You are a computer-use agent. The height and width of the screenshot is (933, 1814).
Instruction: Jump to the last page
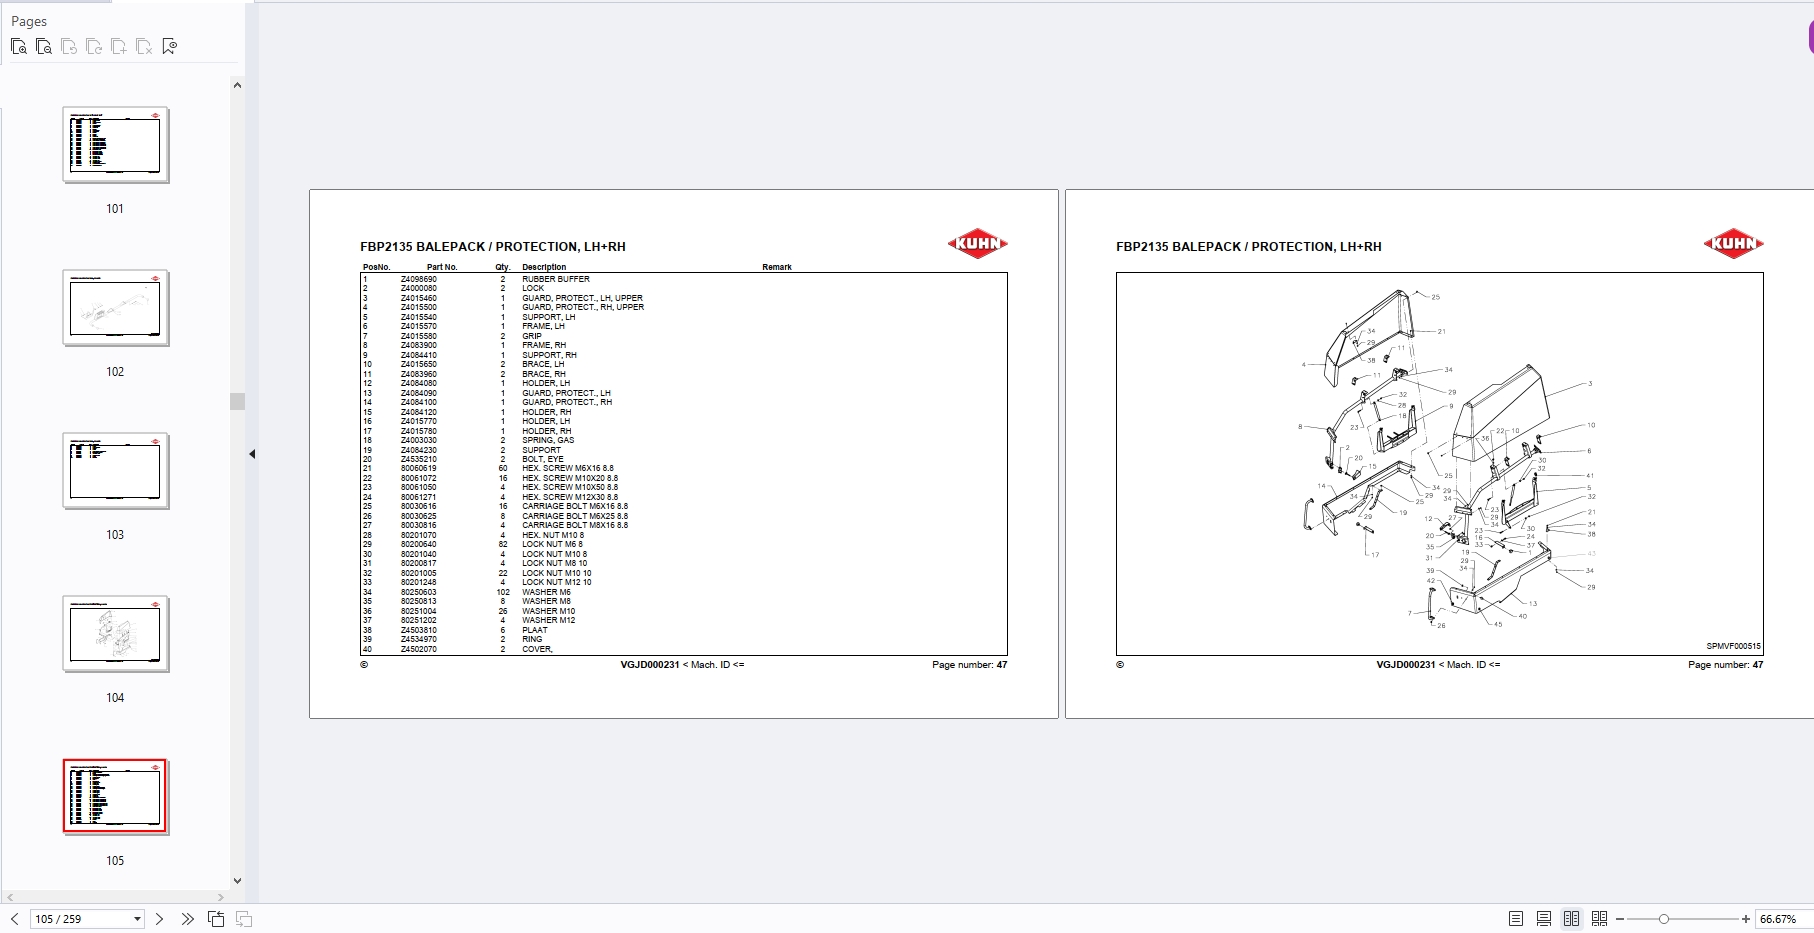tap(187, 919)
